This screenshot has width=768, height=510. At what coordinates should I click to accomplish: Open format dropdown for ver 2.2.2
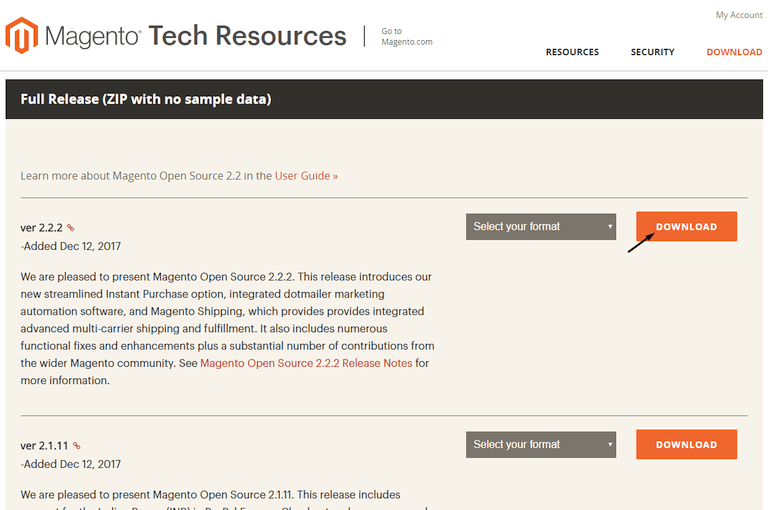click(x=541, y=226)
